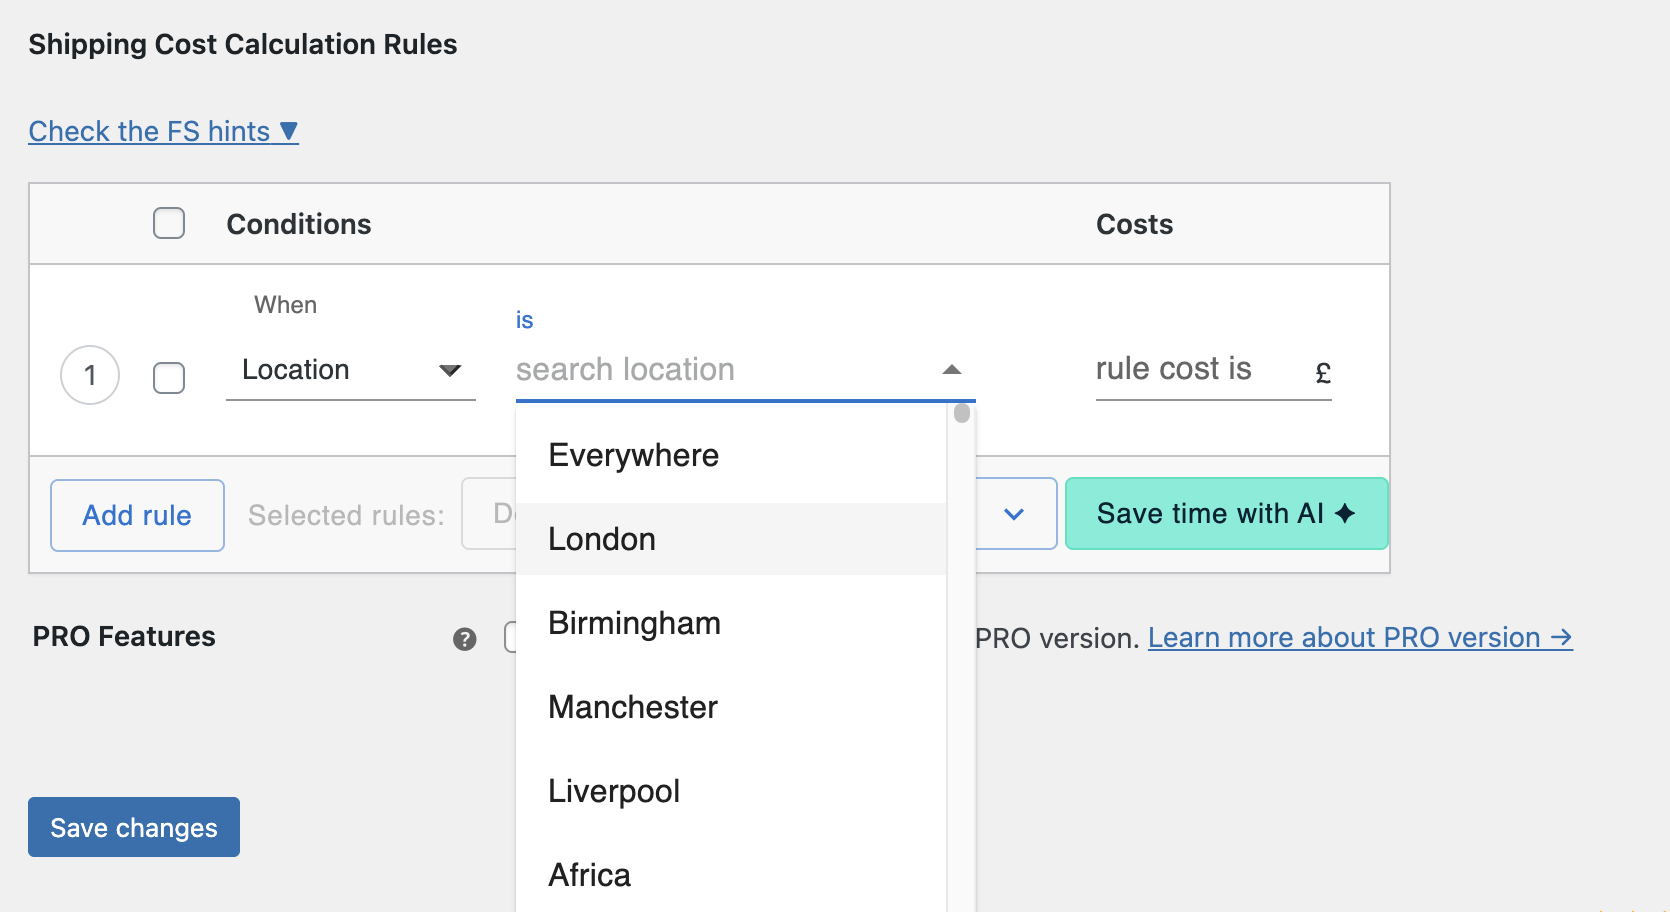Viewport: 1670px width, 912px height.
Task: Click the downward triangle in Check the FS hints
Action: 288,130
